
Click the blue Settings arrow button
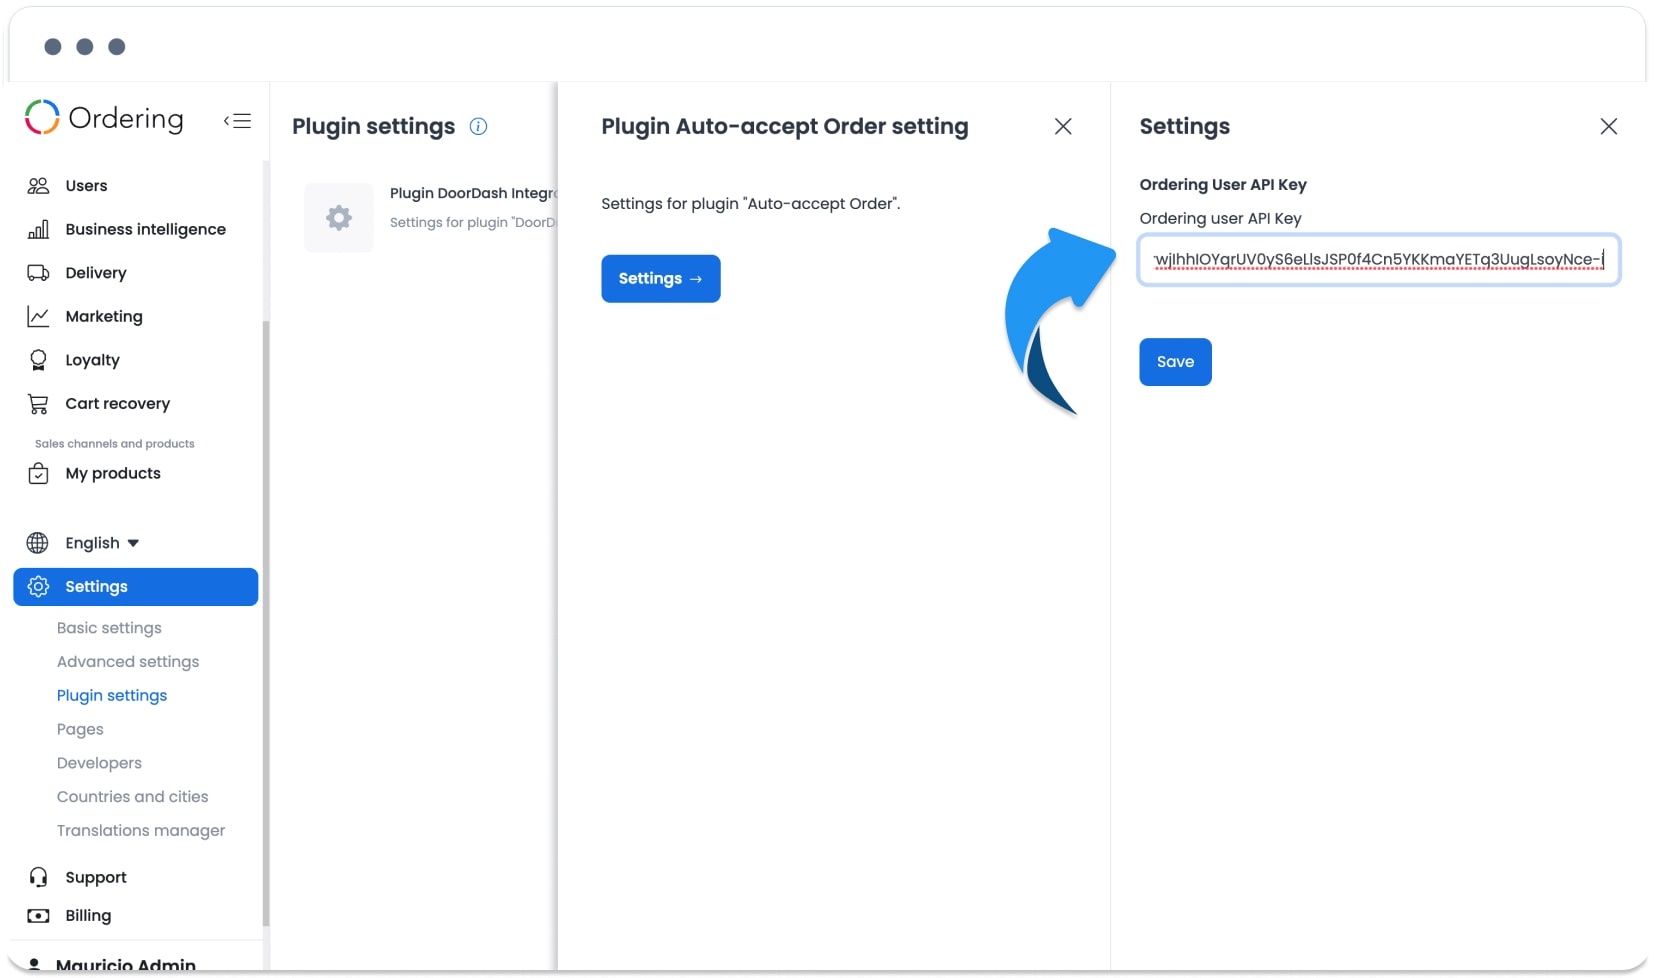point(660,279)
